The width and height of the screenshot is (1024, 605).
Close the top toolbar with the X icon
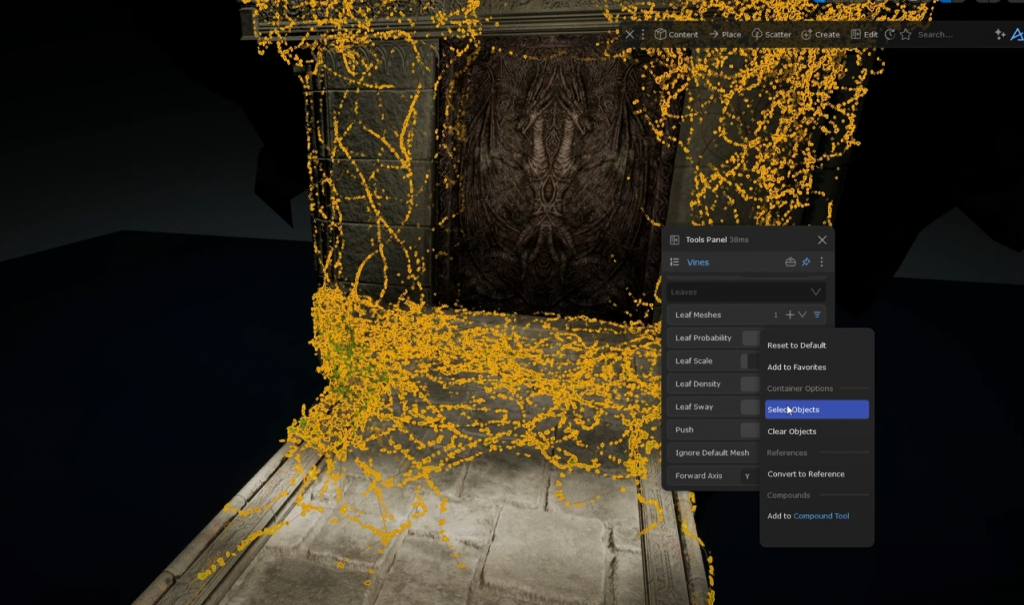coord(630,34)
